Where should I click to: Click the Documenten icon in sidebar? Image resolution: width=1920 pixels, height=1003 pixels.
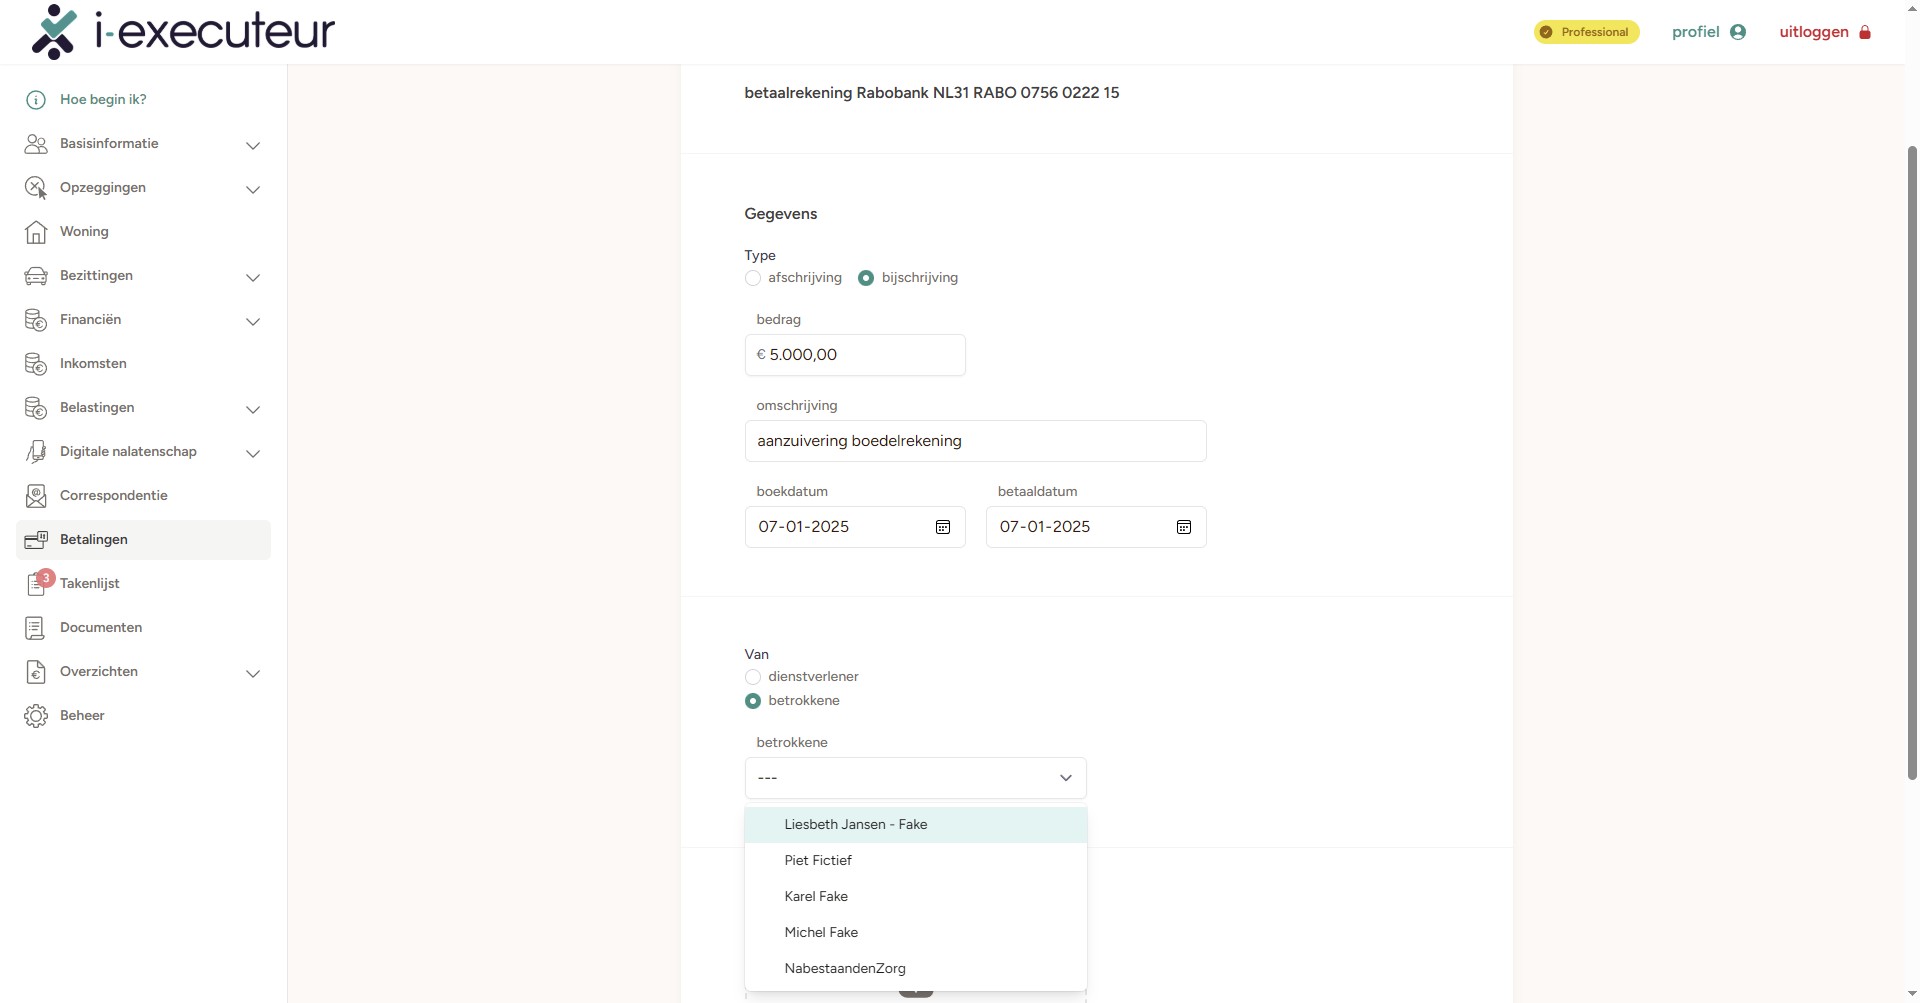tap(36, 628)
